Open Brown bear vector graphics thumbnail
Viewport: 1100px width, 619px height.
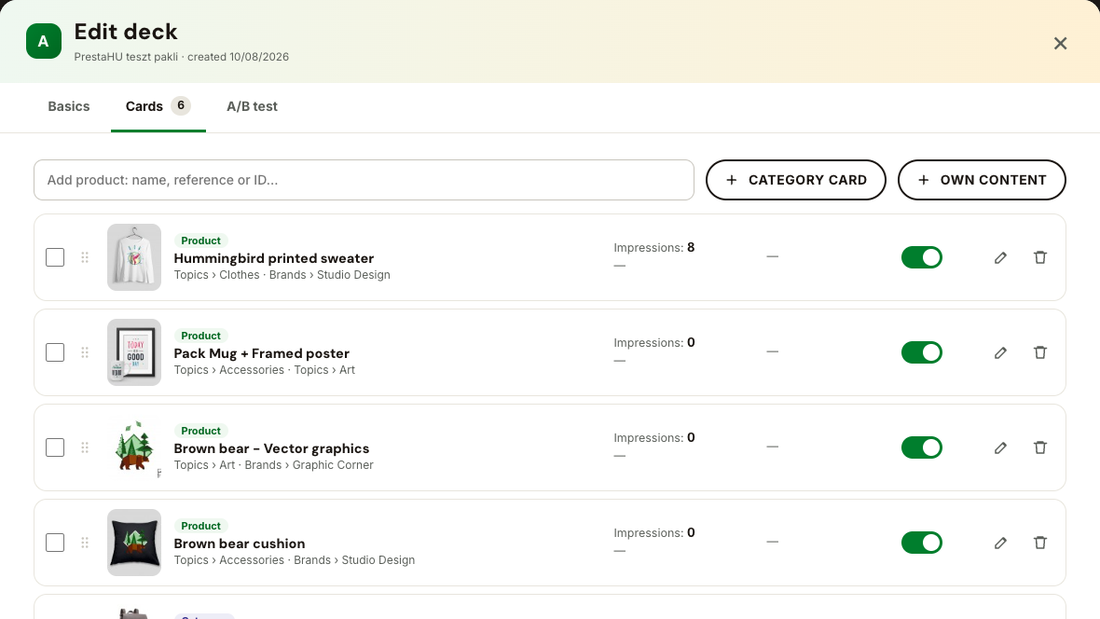tap(134, 448)
